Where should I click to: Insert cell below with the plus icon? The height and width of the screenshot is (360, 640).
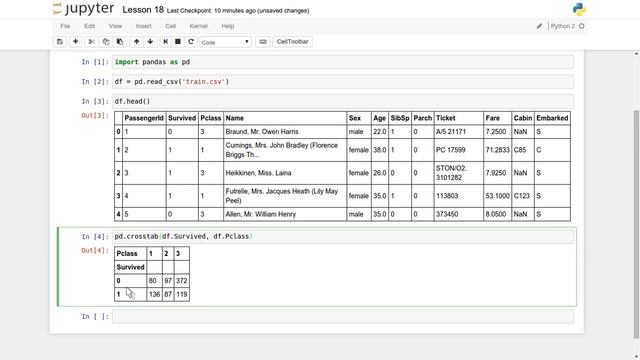point(76,42)
